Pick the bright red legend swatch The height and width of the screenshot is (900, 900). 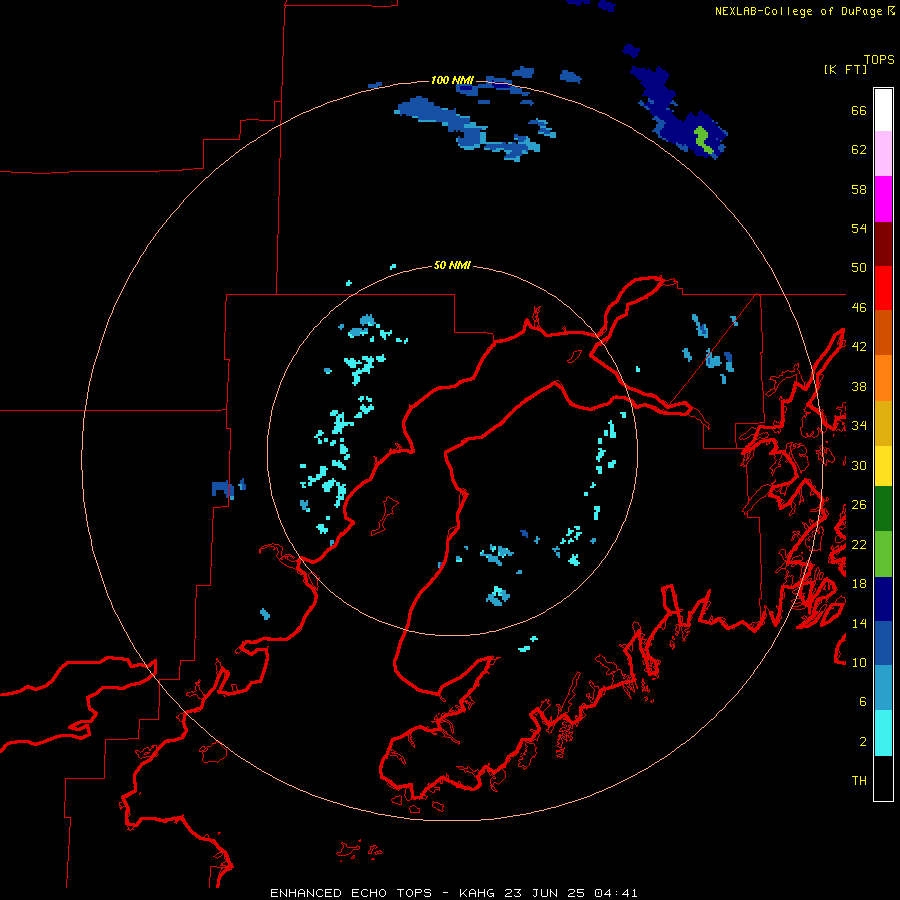pos(883,288)
